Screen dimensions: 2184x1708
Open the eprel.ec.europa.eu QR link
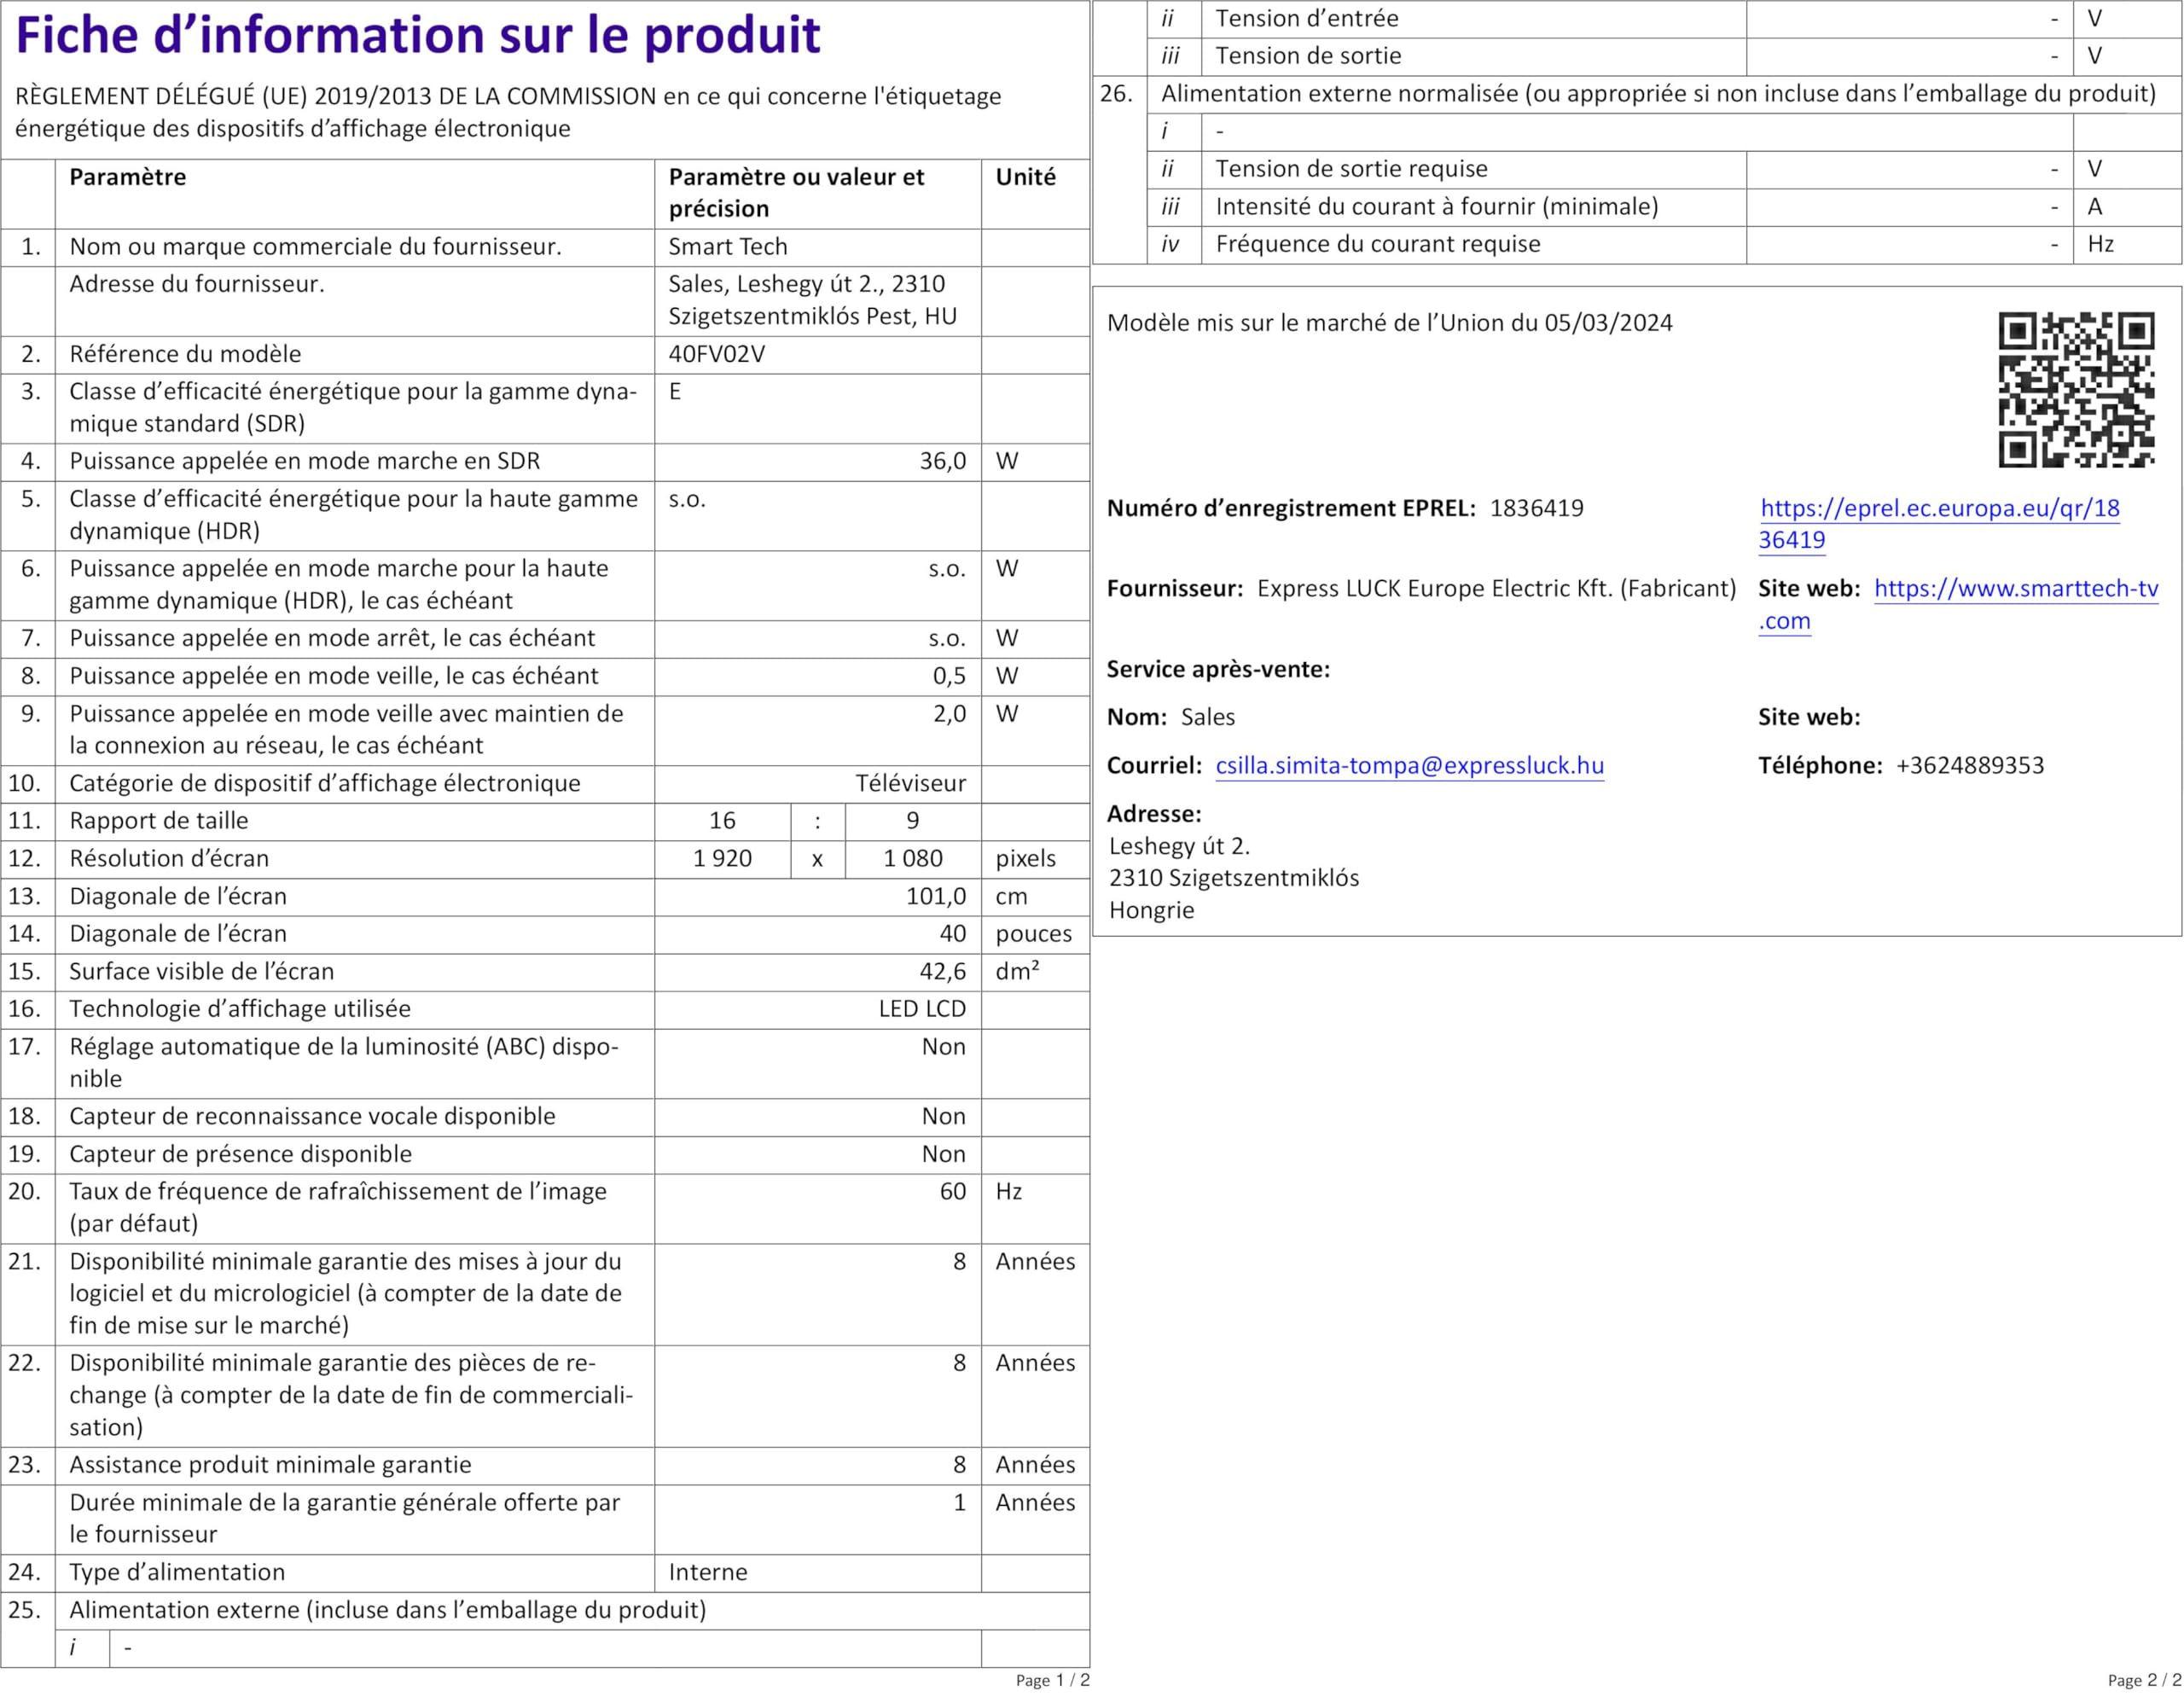(x=1938, y=508)
